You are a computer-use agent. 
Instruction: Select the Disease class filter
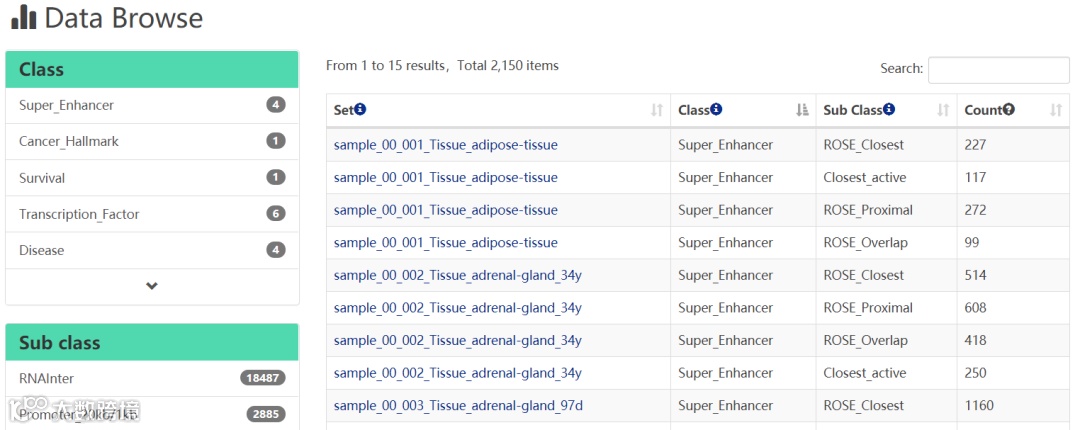41,250
